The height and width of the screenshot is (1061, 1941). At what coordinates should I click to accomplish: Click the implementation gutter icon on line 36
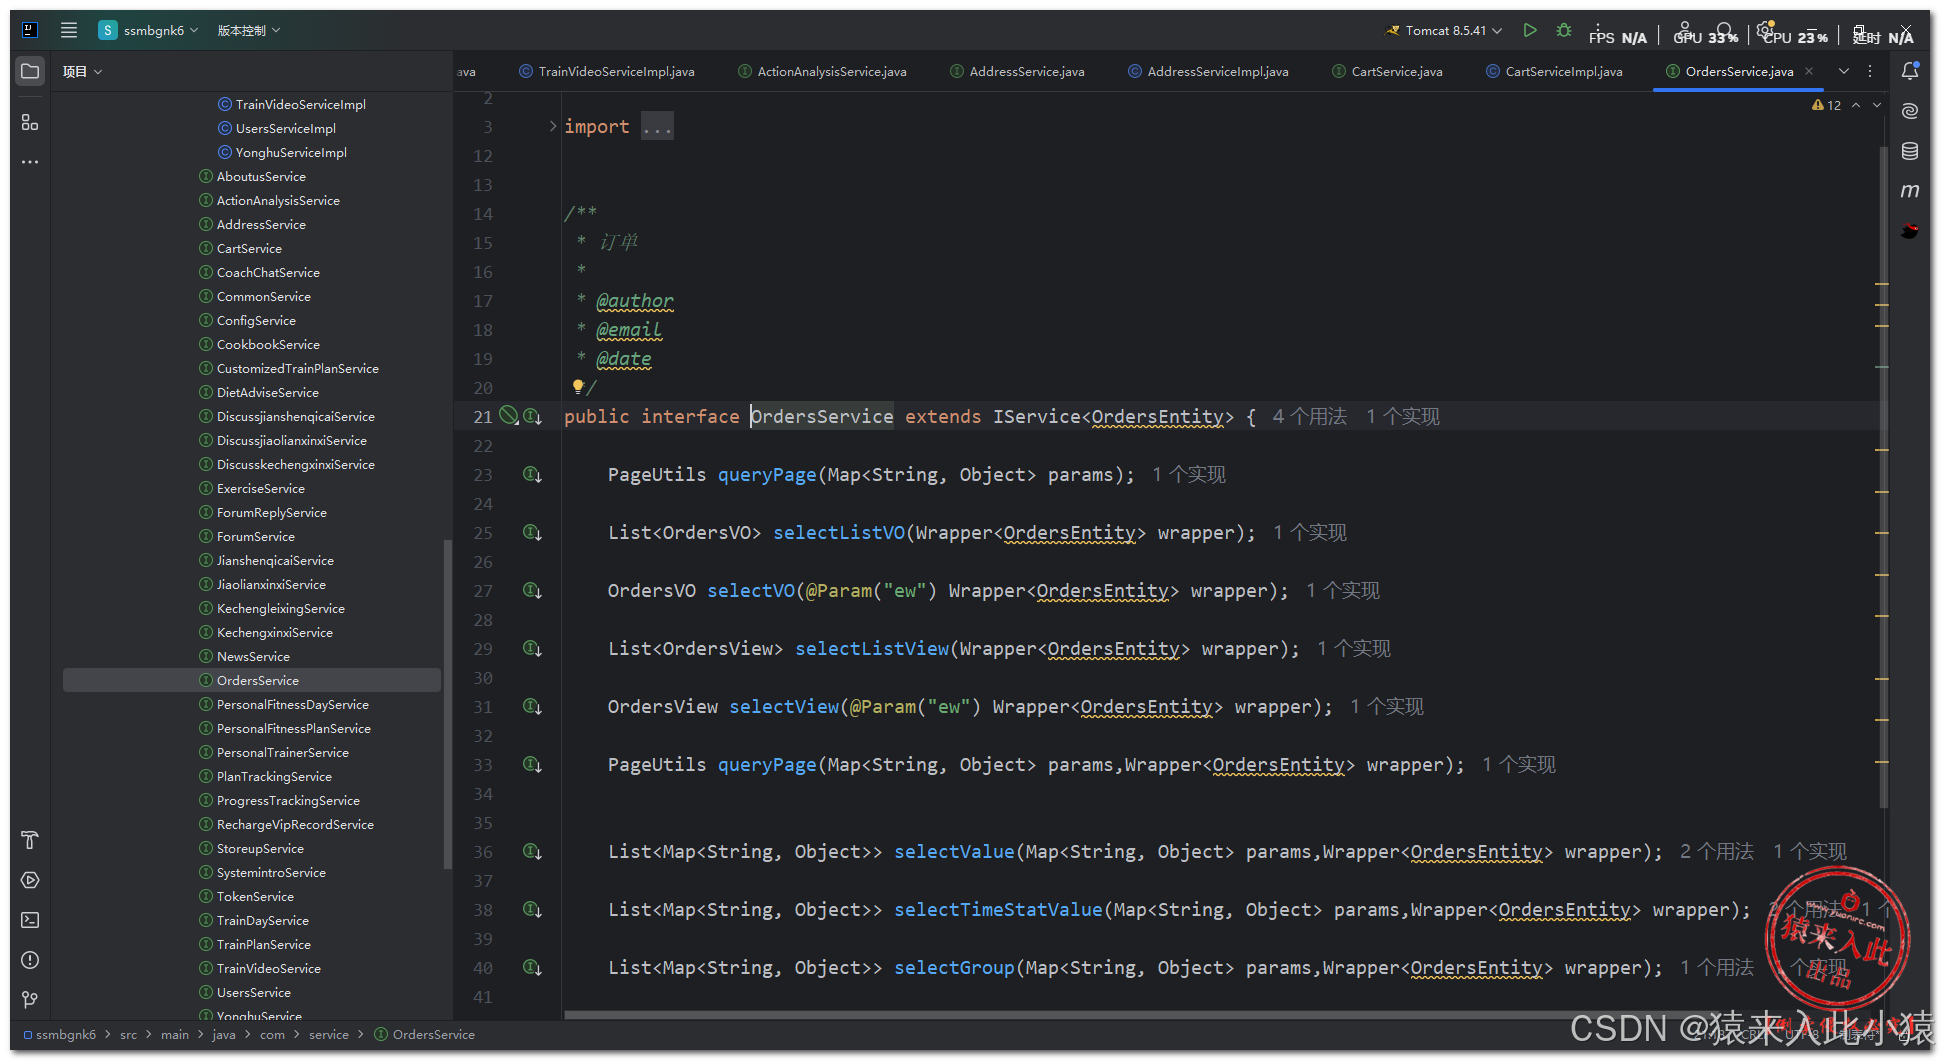[533, 852]
